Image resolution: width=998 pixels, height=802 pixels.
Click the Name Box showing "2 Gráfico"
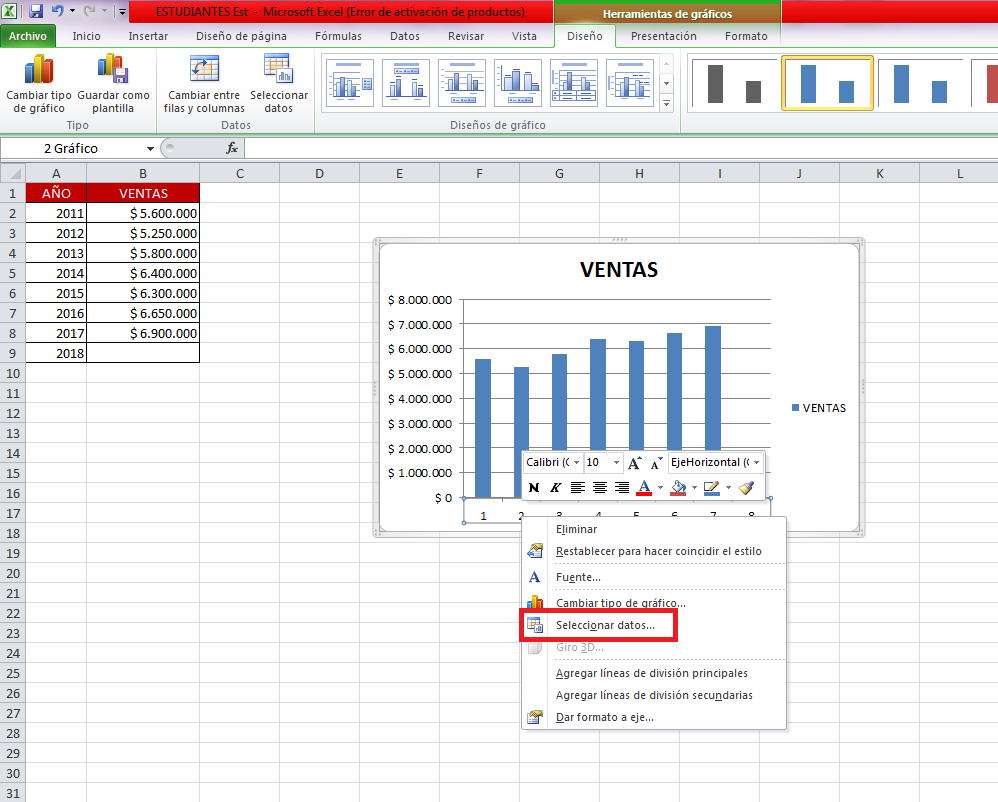point(70,147)
